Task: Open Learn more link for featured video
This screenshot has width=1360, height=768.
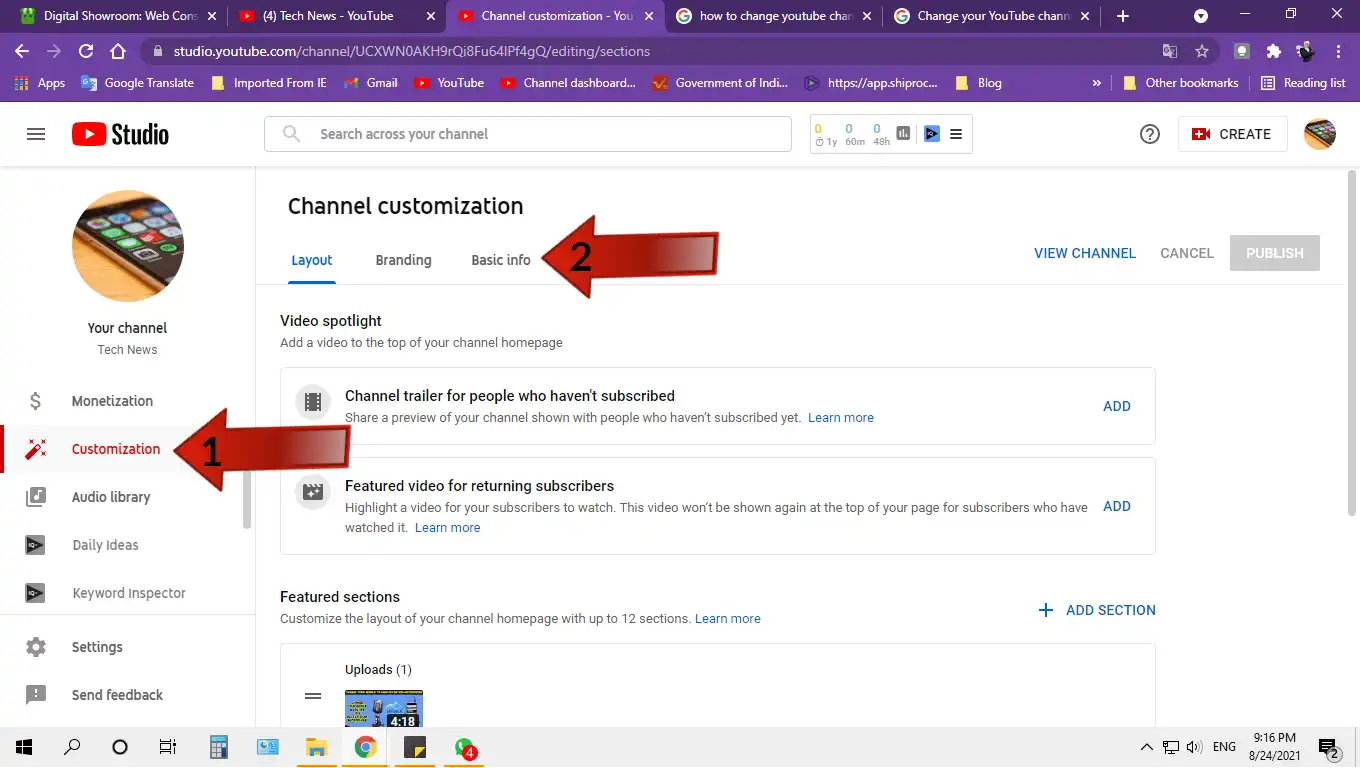Action: click(448, 528)
